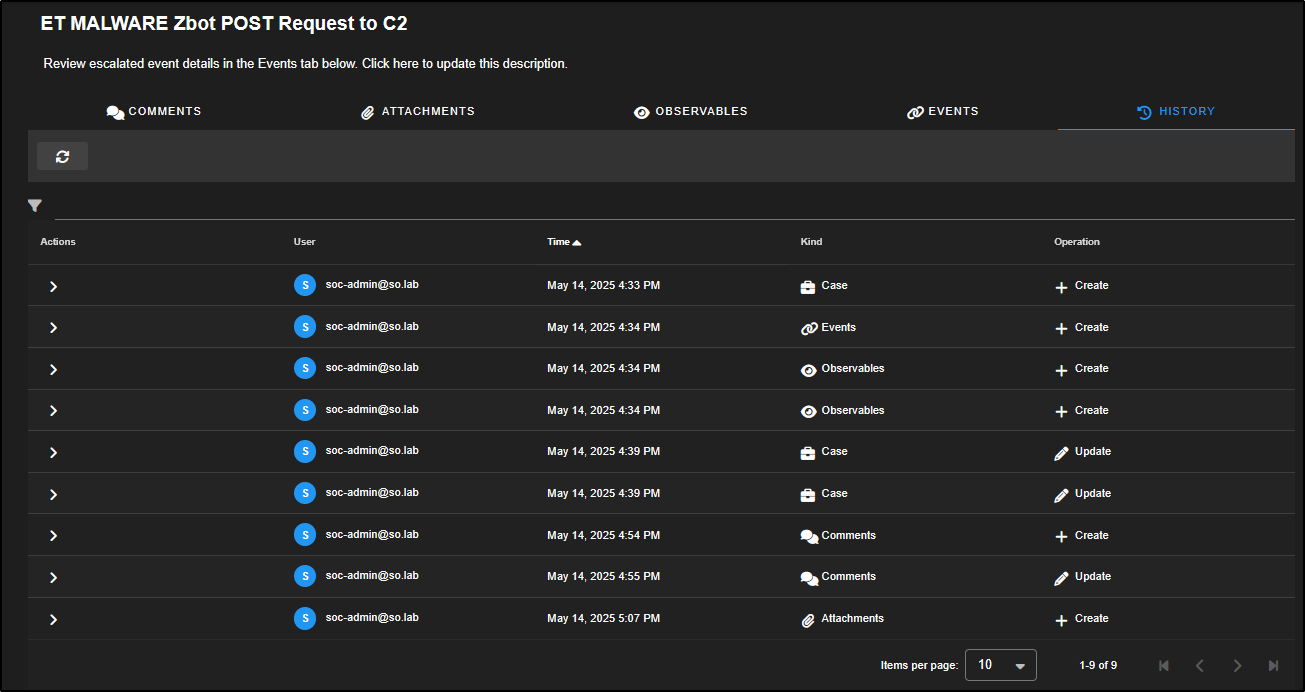
Task: Switch to the Comments tab
Action: coord(154,112)
